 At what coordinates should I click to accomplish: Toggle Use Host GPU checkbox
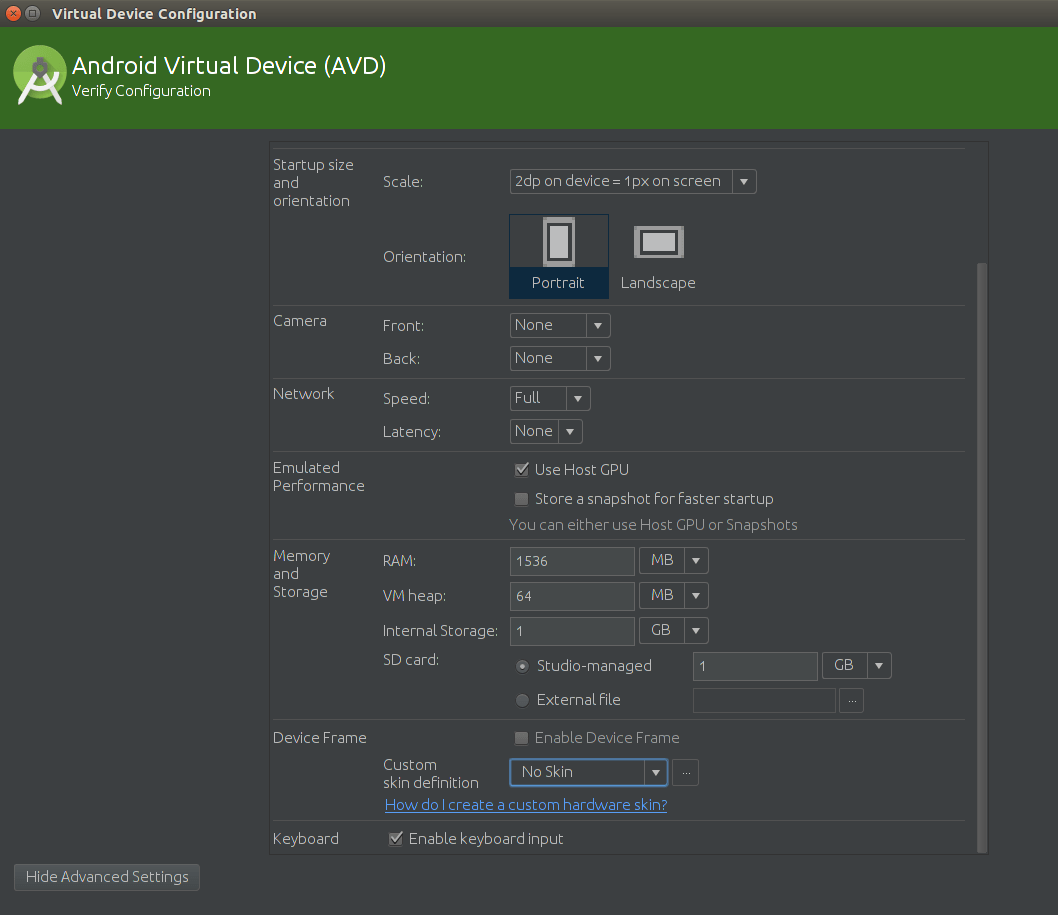522,470
